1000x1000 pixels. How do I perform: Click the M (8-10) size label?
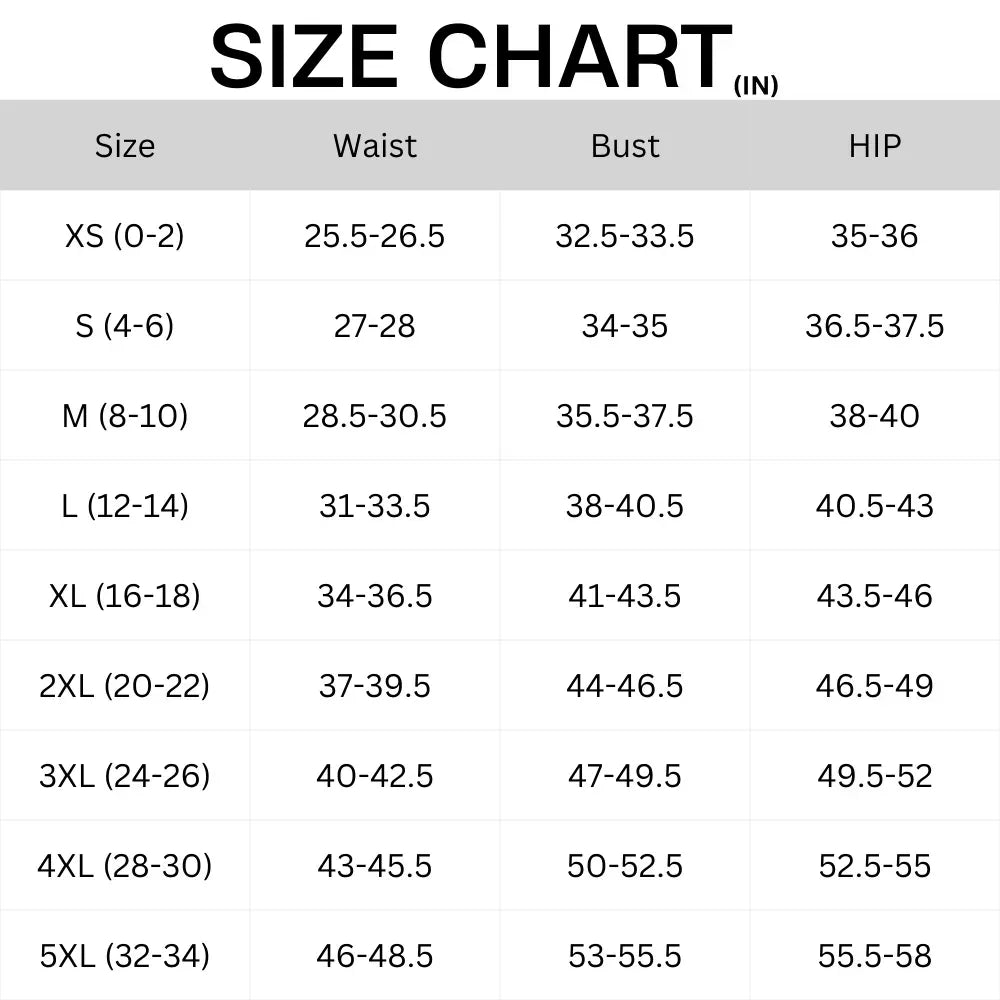[125, 416]
